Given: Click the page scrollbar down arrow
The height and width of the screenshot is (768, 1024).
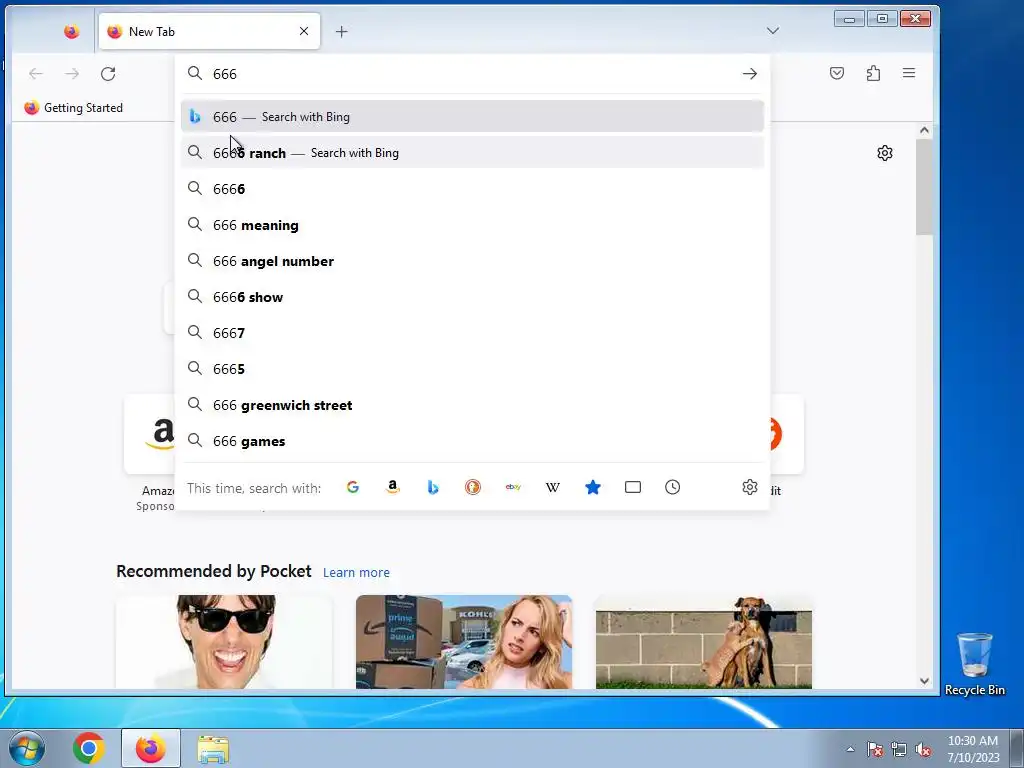Looking at the screenshot, I should [x=924, y=680].
